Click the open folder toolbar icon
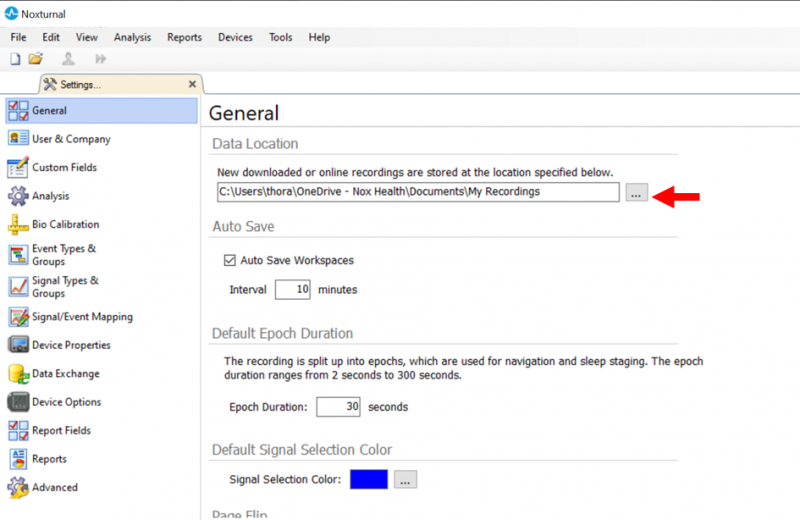 (x=36, y=59)
